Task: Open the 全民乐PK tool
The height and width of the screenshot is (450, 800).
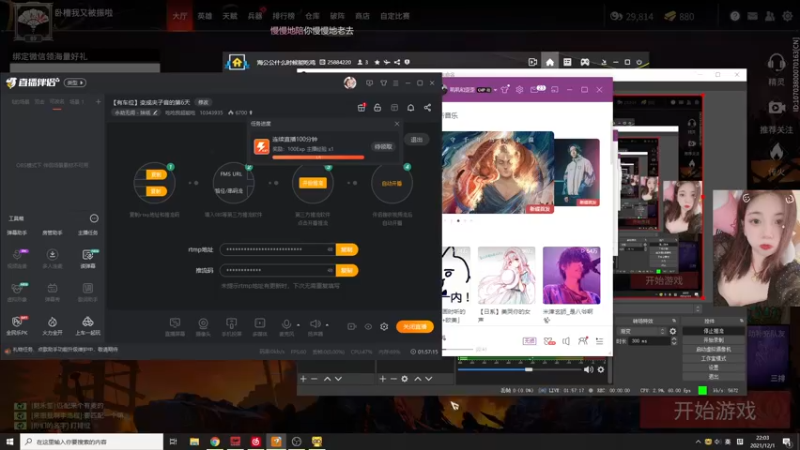Action: tap(17, 326)
